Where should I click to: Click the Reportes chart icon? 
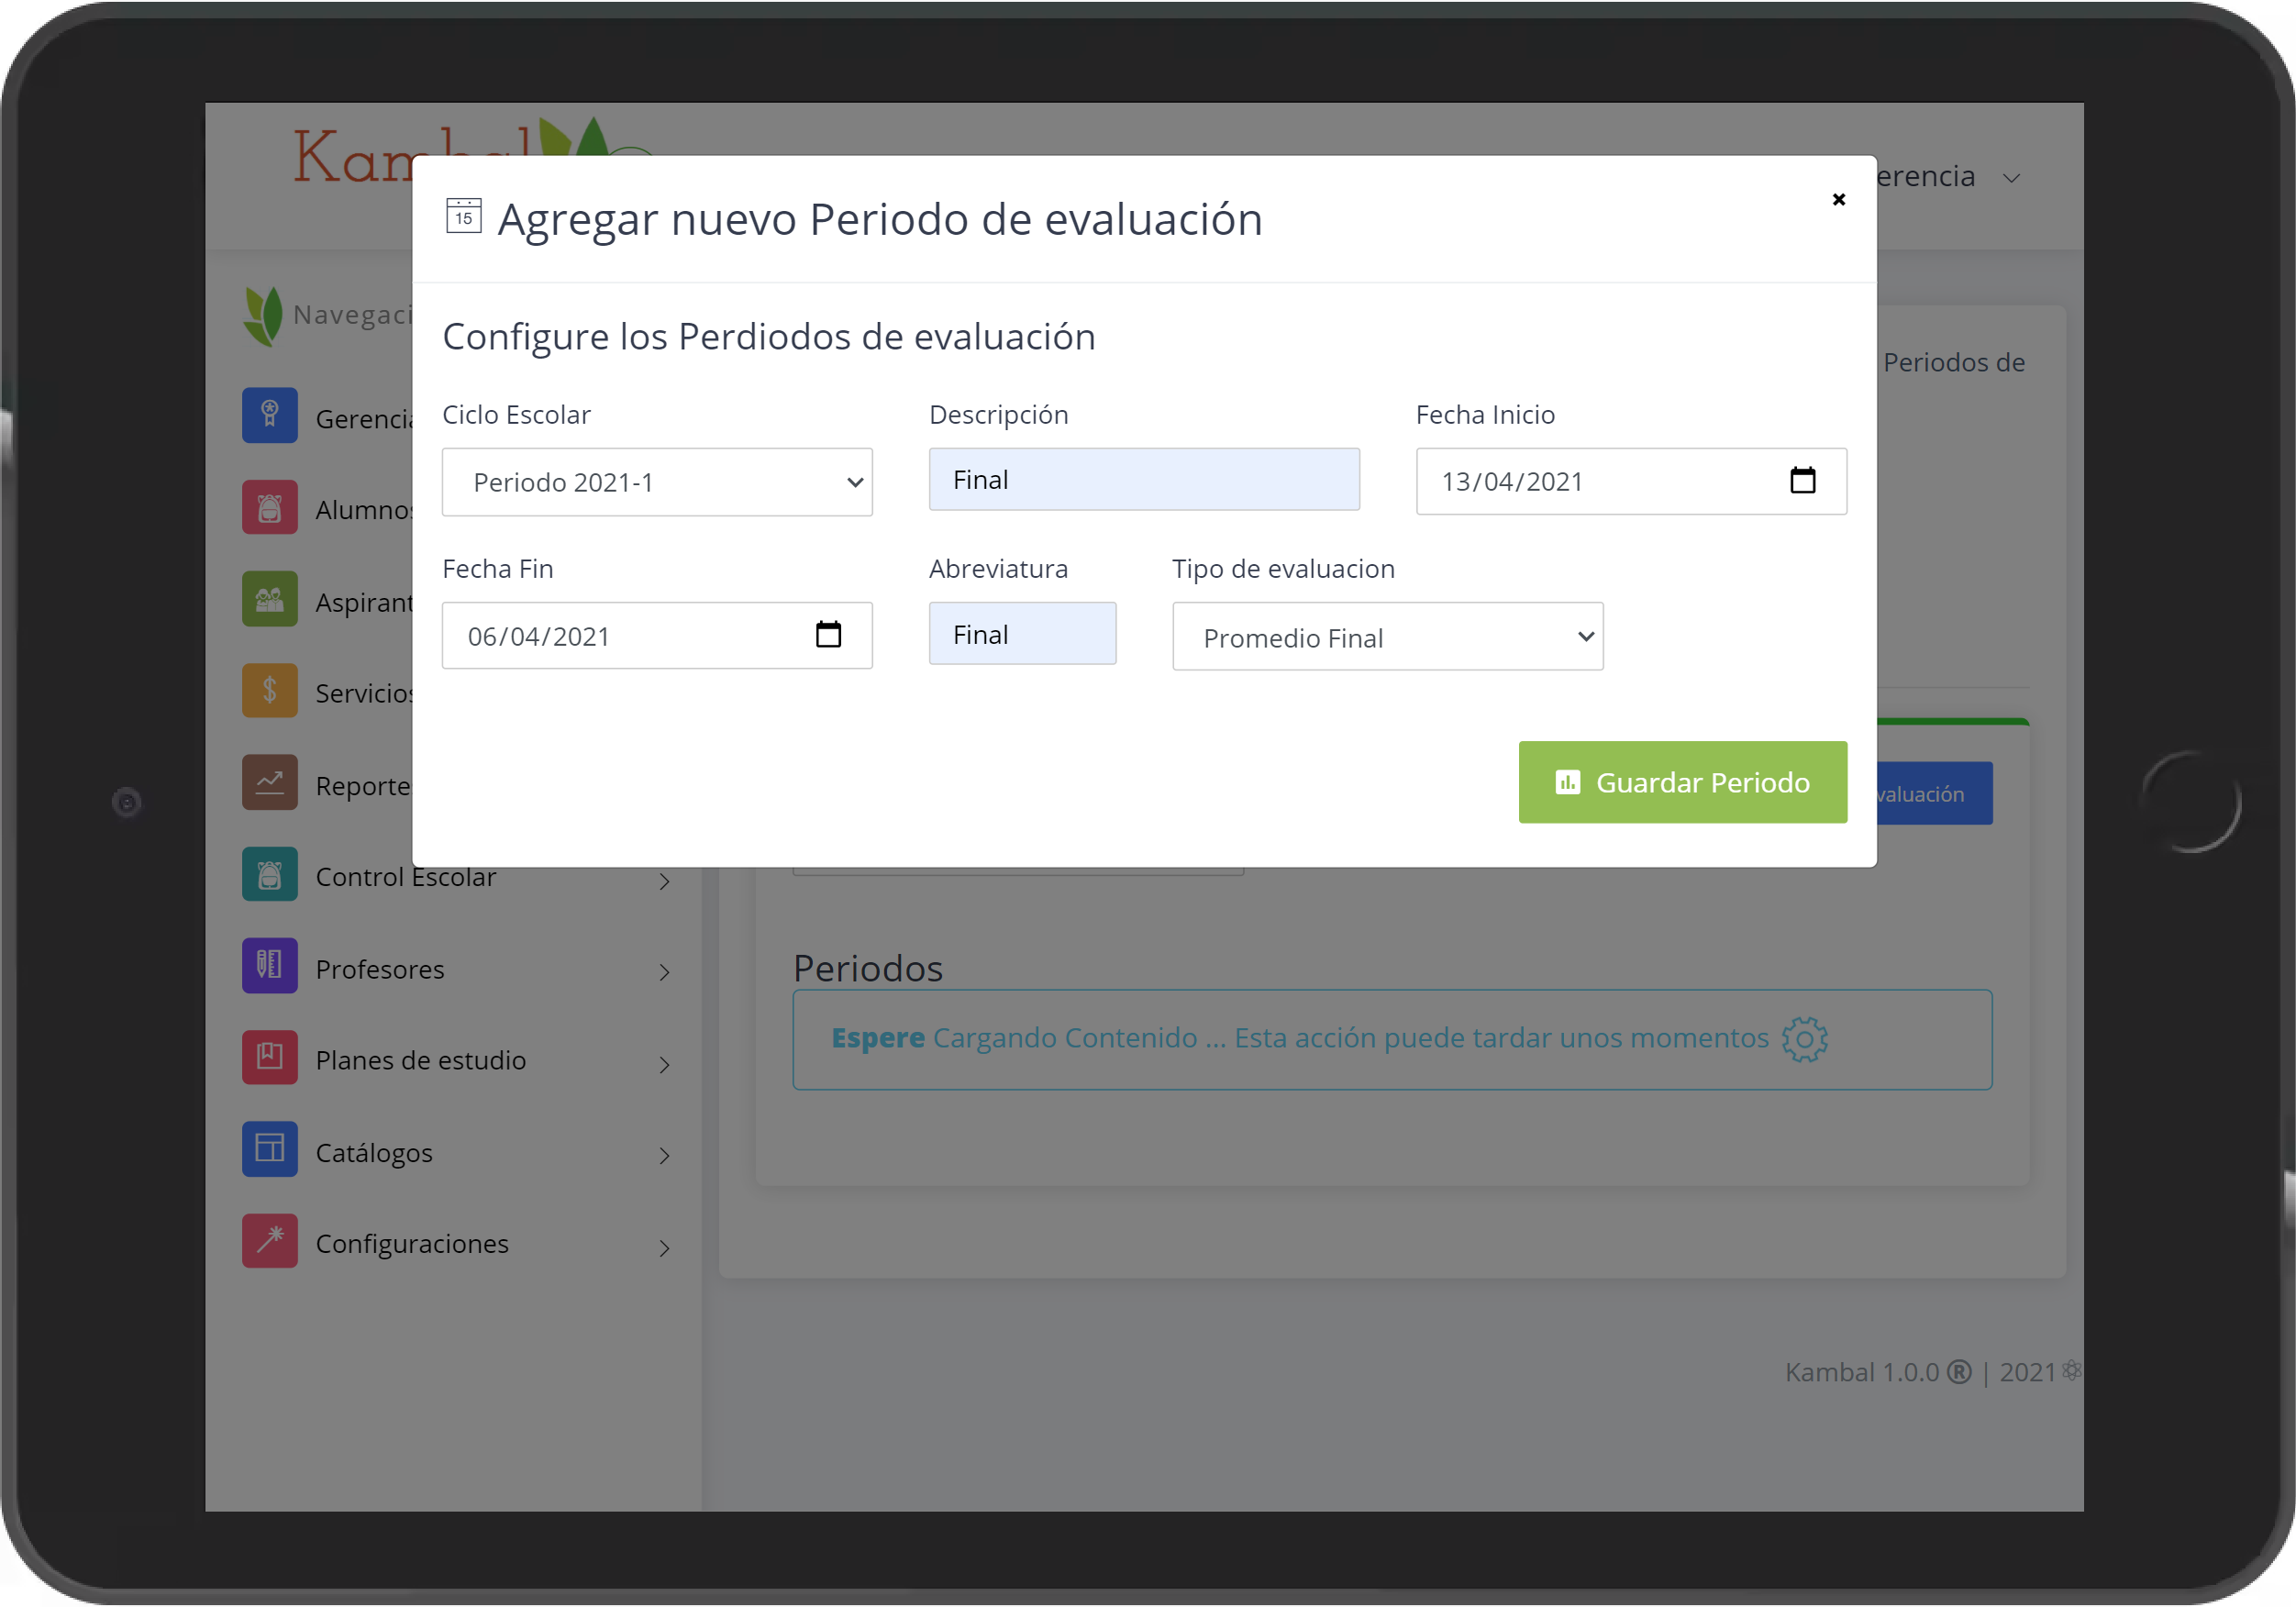[x=269, y=782]
